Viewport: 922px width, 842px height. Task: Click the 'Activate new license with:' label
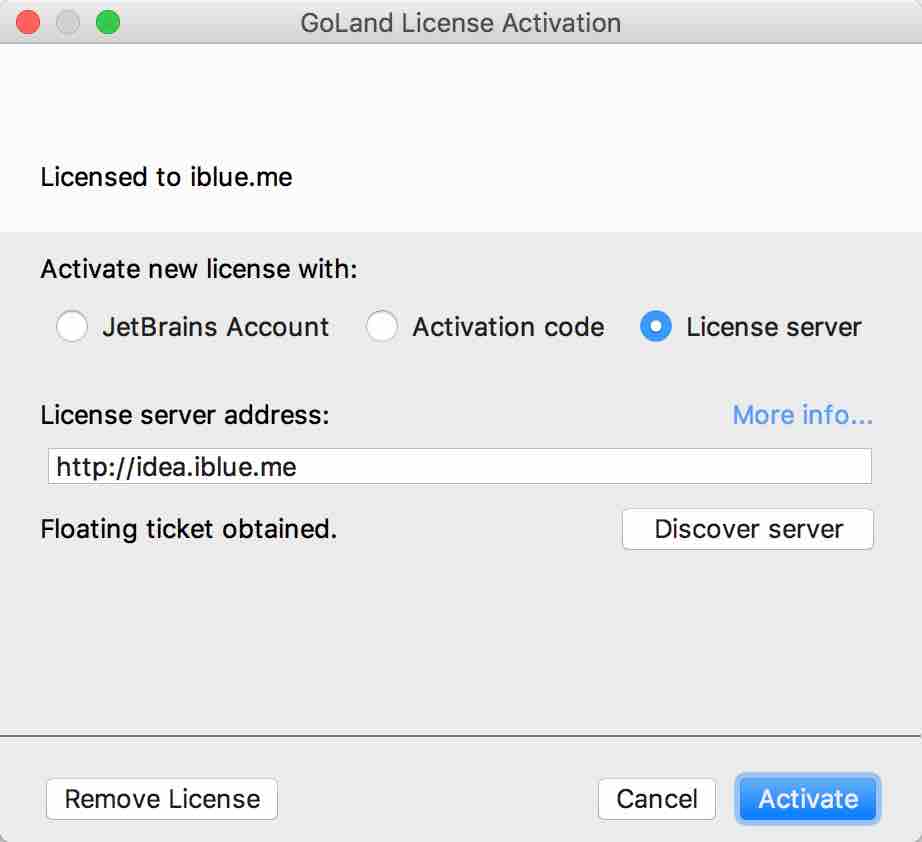click(x=199, y=269)
